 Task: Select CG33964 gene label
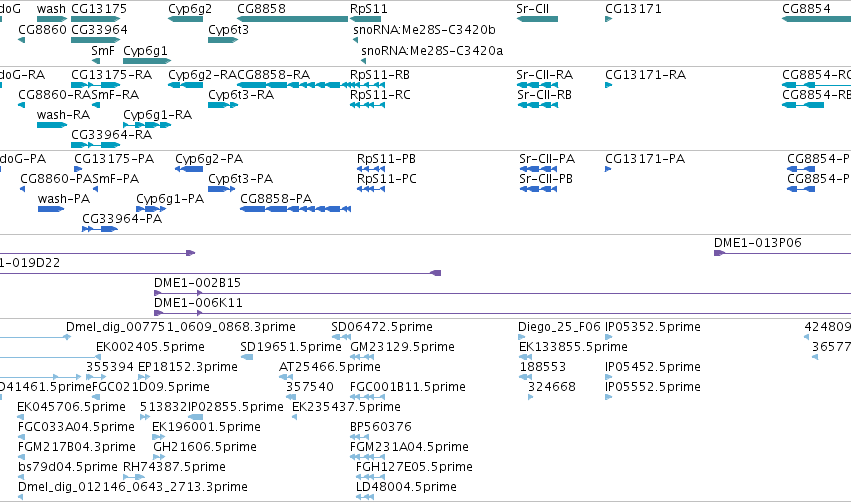pyautogui.click(x=99, y=29)
